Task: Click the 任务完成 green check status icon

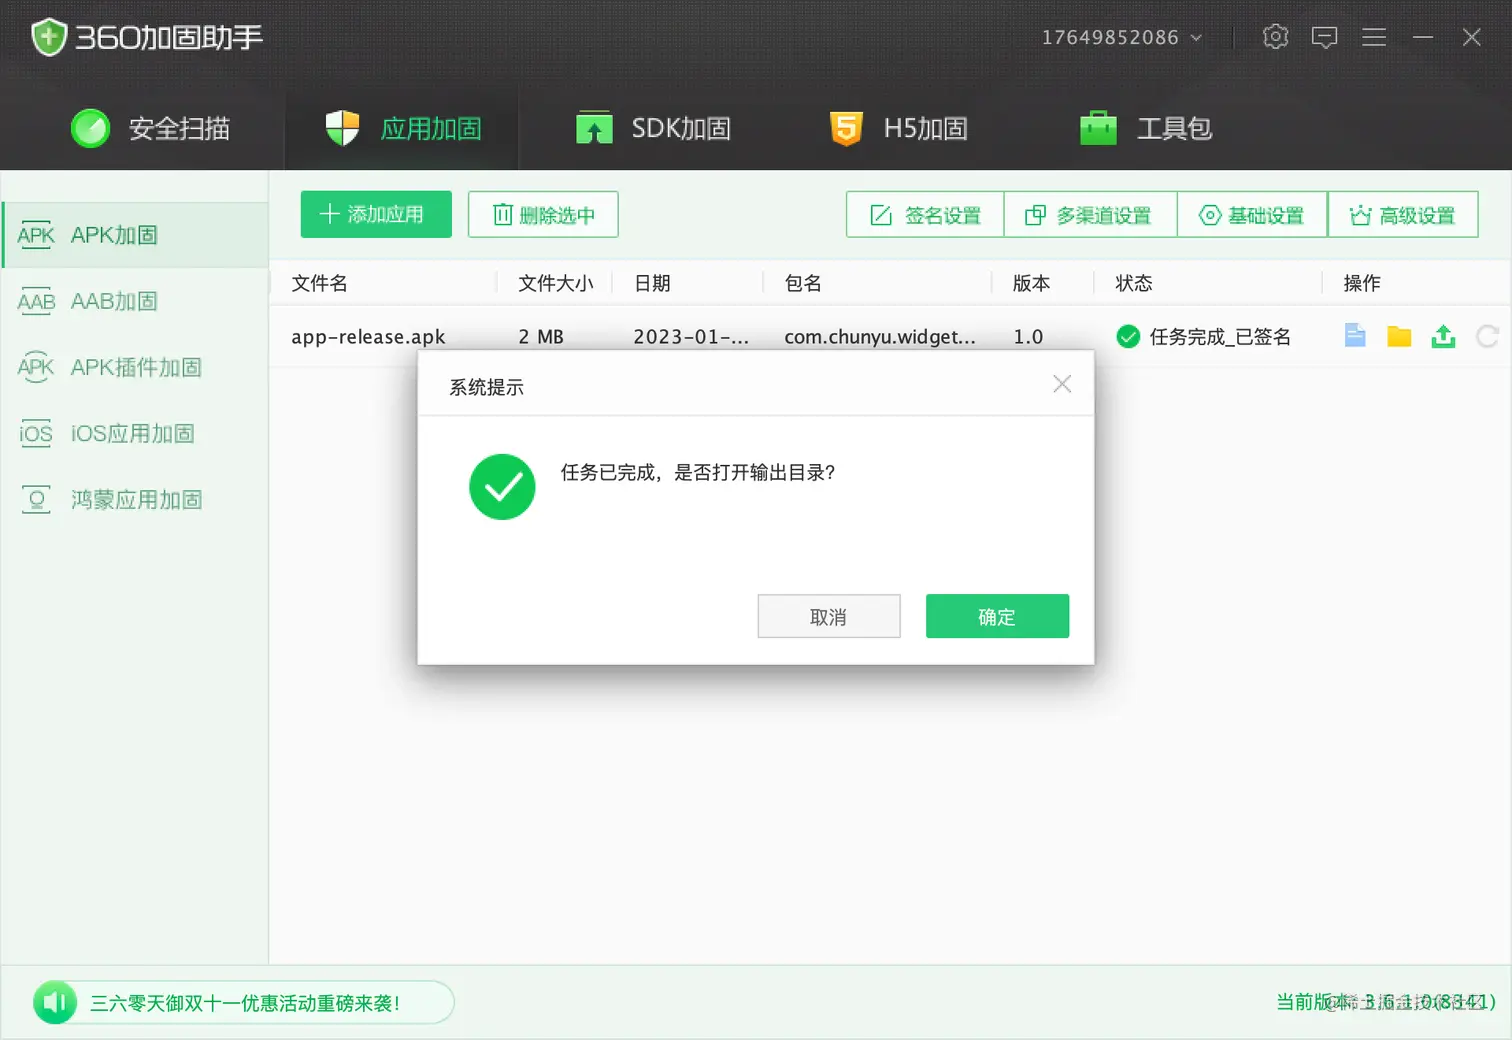Action: [1128, 337]
